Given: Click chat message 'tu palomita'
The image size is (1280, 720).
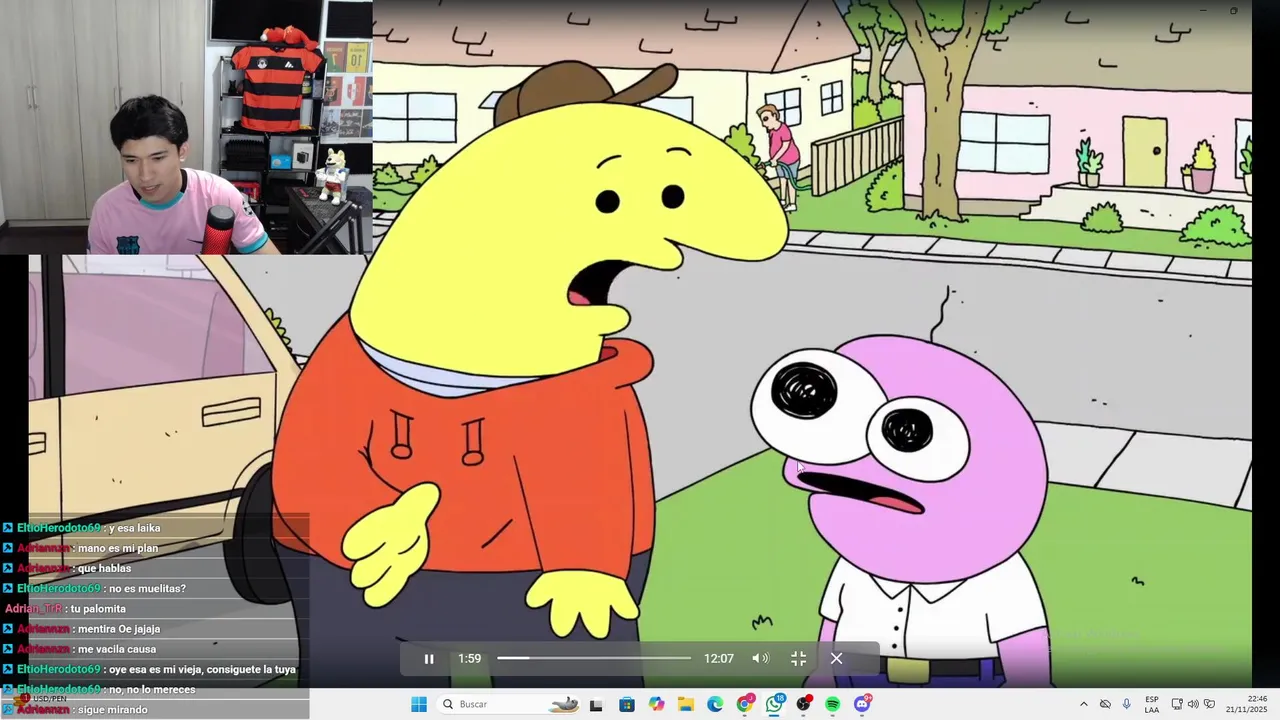Looking at the screenshot, I should click(98, 609).
